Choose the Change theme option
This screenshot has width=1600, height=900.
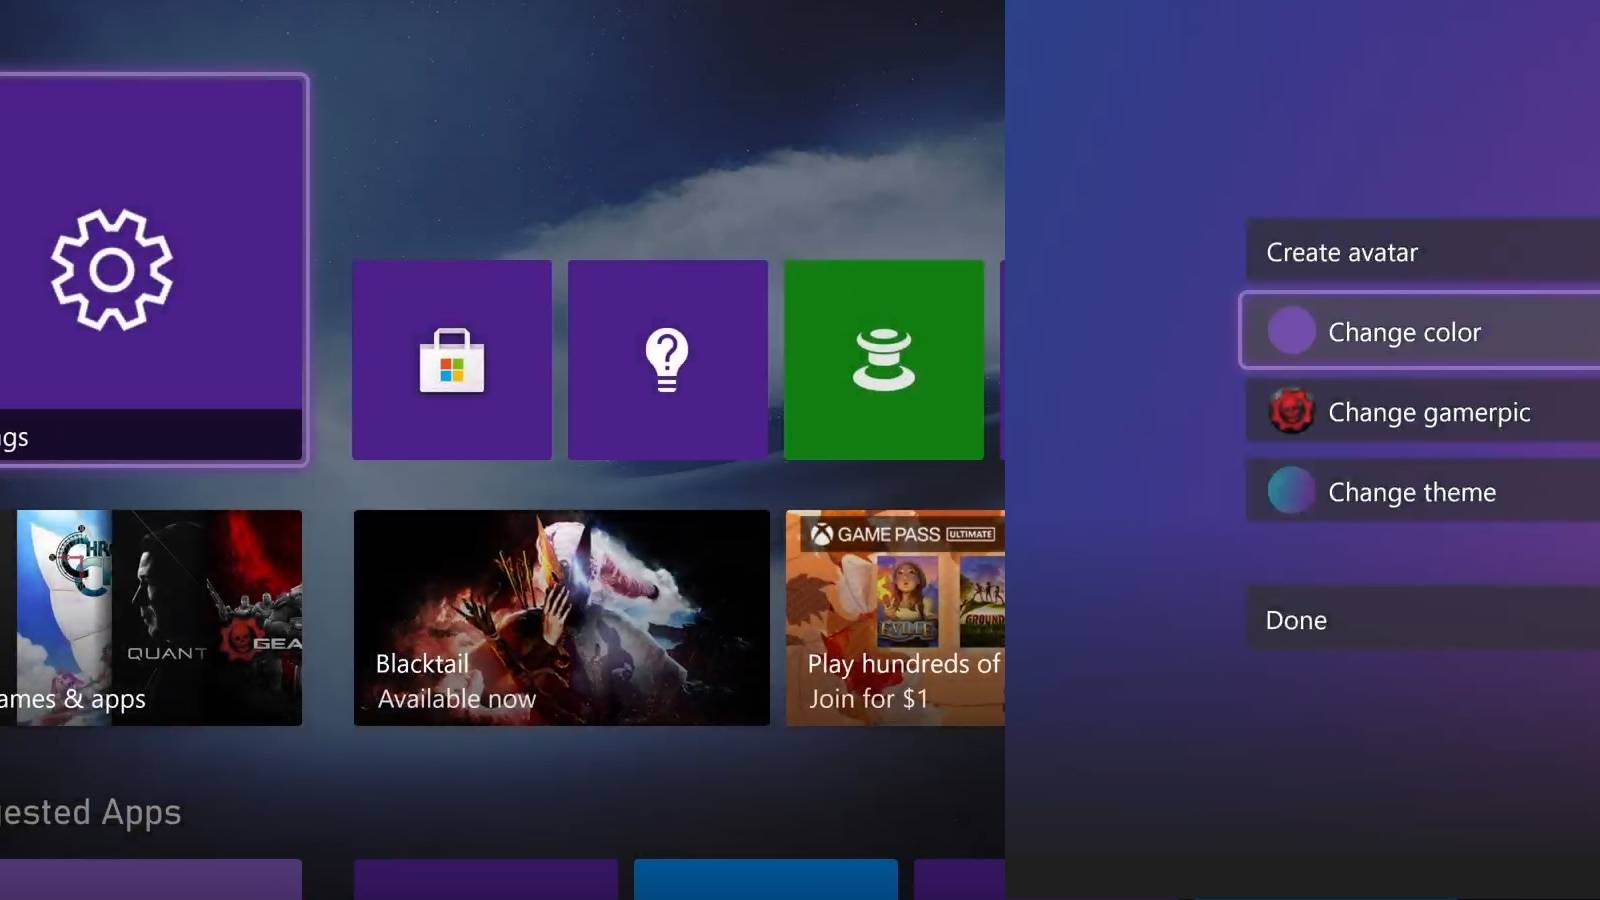point(1412,492)
